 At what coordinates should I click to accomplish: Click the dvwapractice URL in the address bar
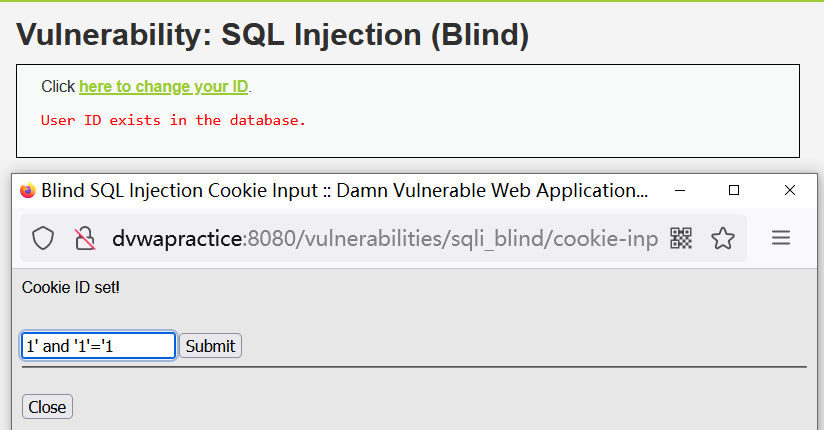(x=385, y=239)
